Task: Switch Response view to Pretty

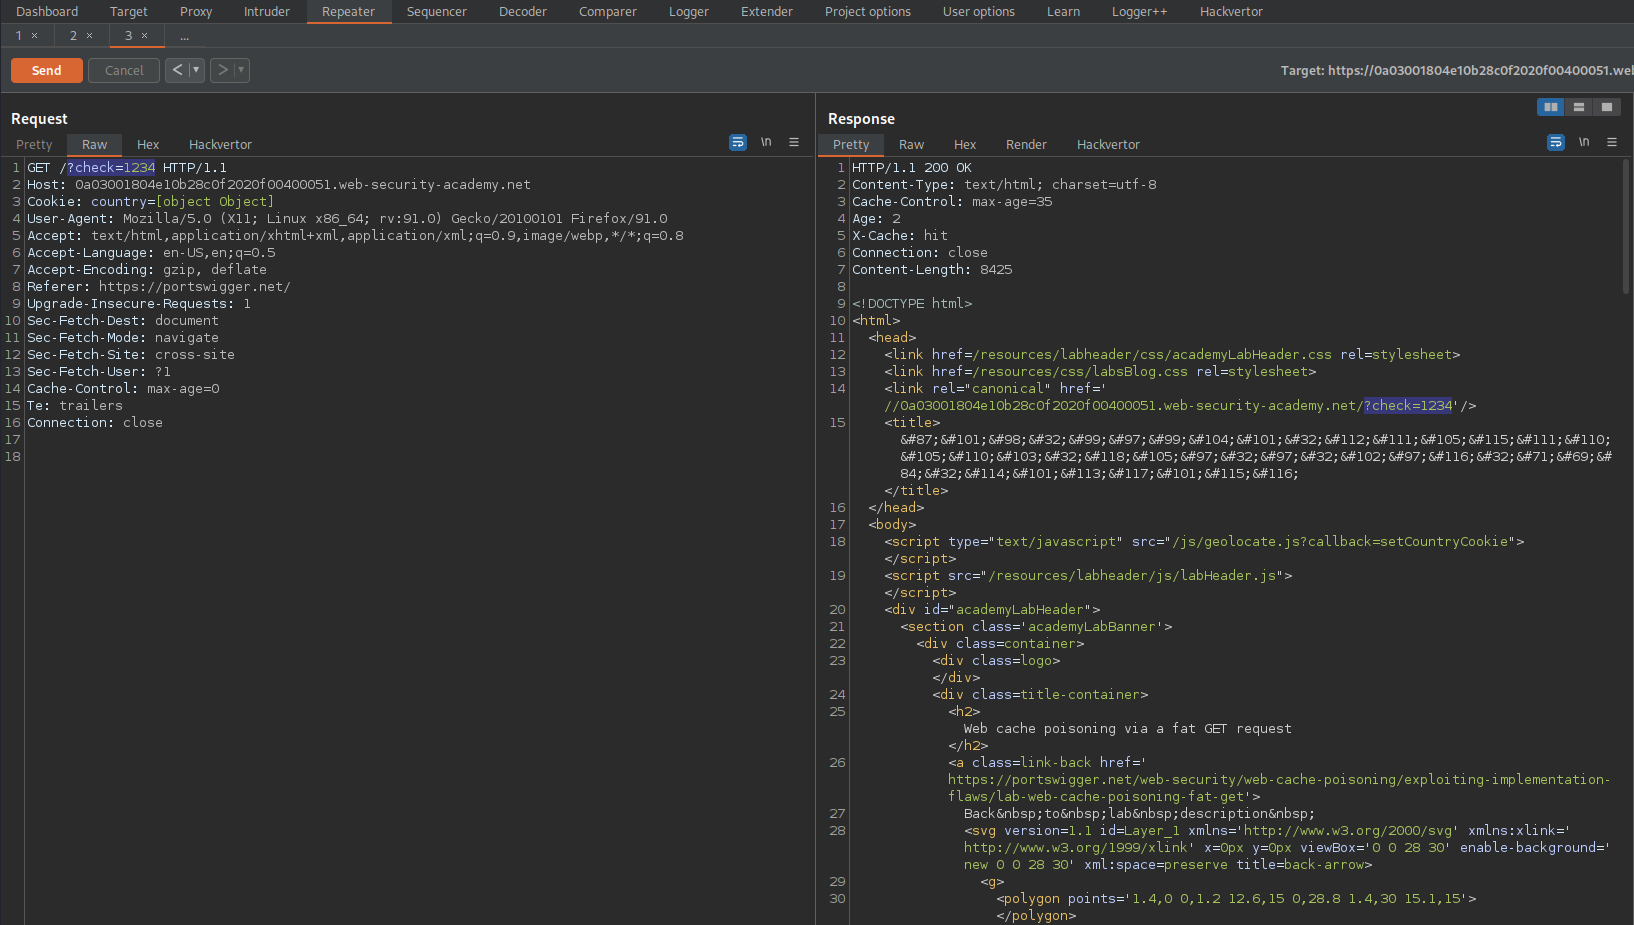Action: pos(851,145)
